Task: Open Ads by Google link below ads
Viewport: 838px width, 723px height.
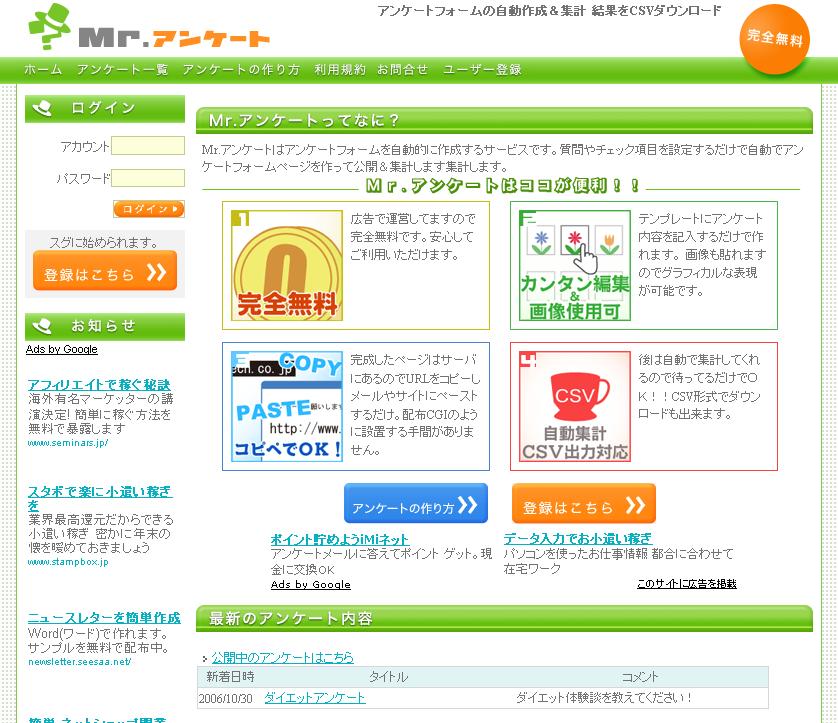Action: pos(311,585)
